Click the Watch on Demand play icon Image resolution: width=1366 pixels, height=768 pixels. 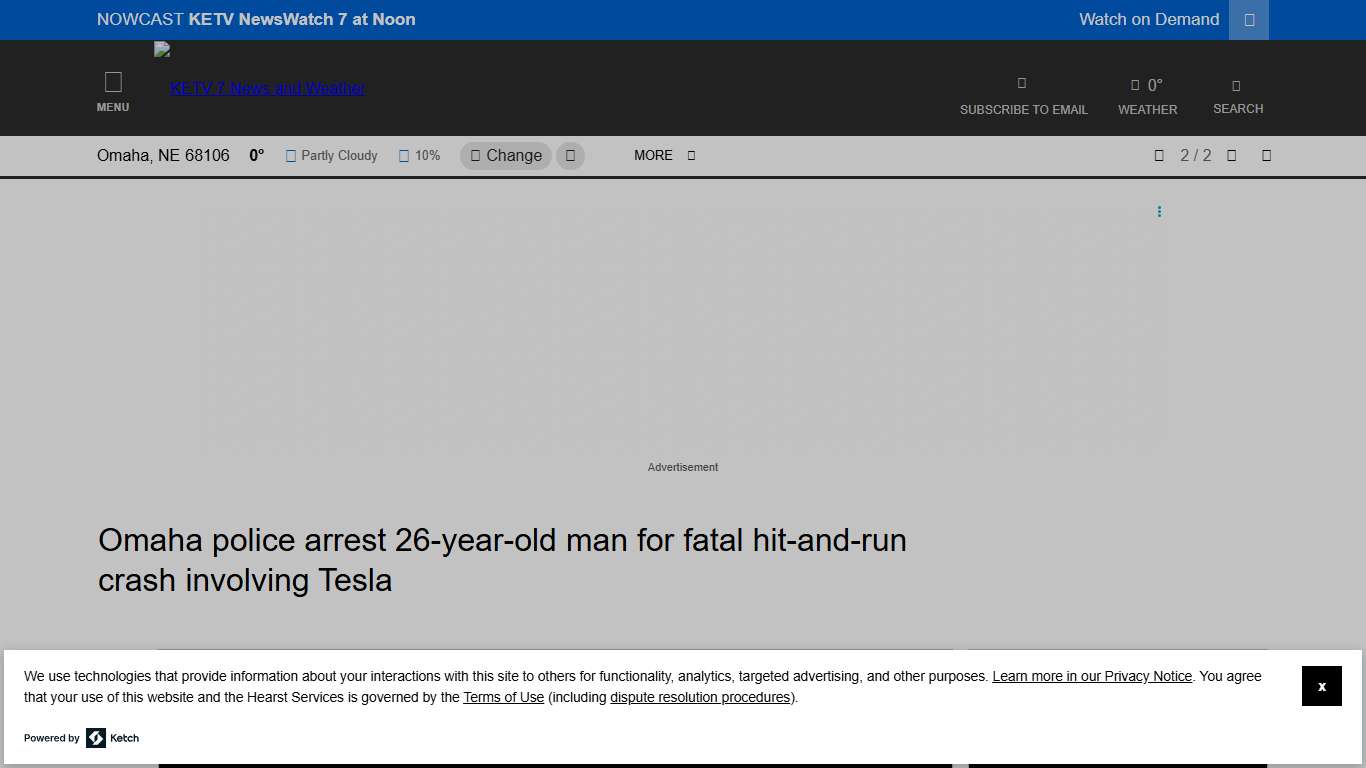coord(1248,20)
